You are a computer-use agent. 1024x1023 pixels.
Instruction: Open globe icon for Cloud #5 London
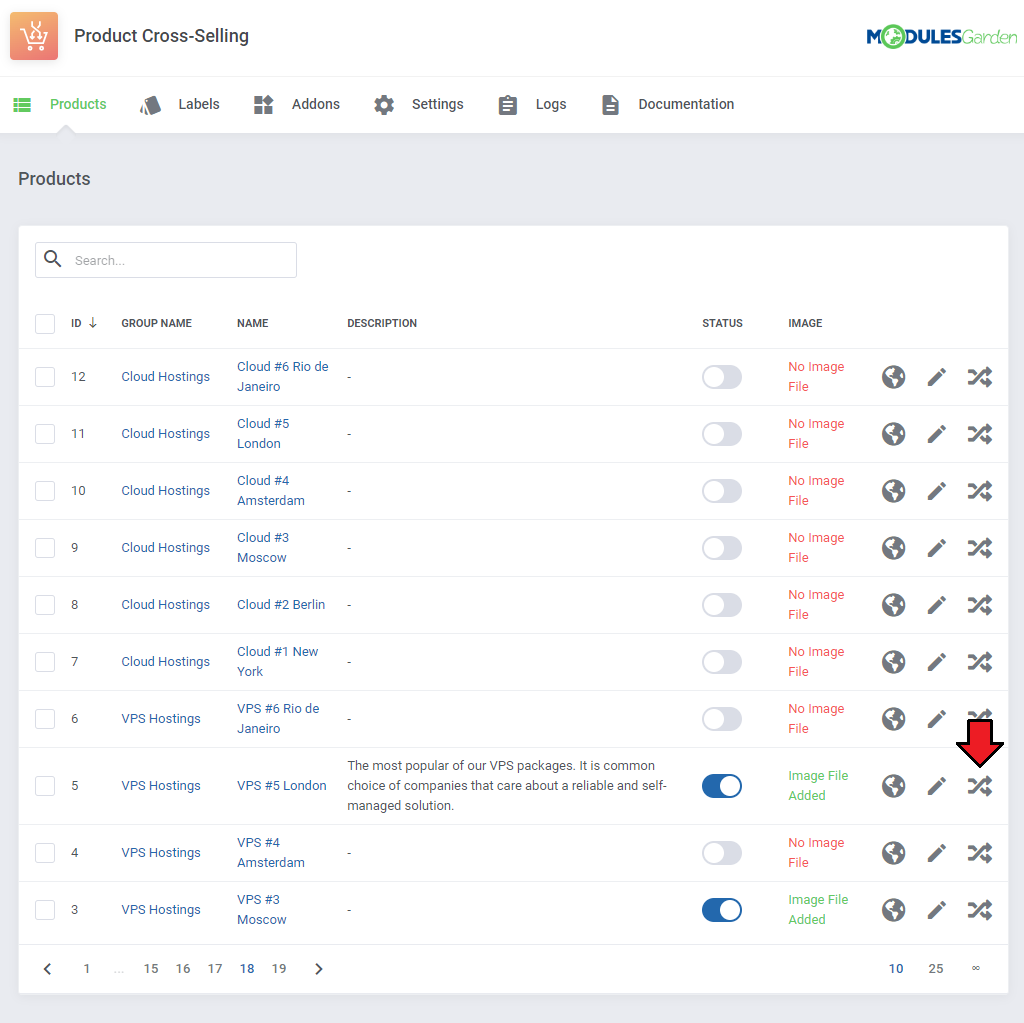[893, 434]
